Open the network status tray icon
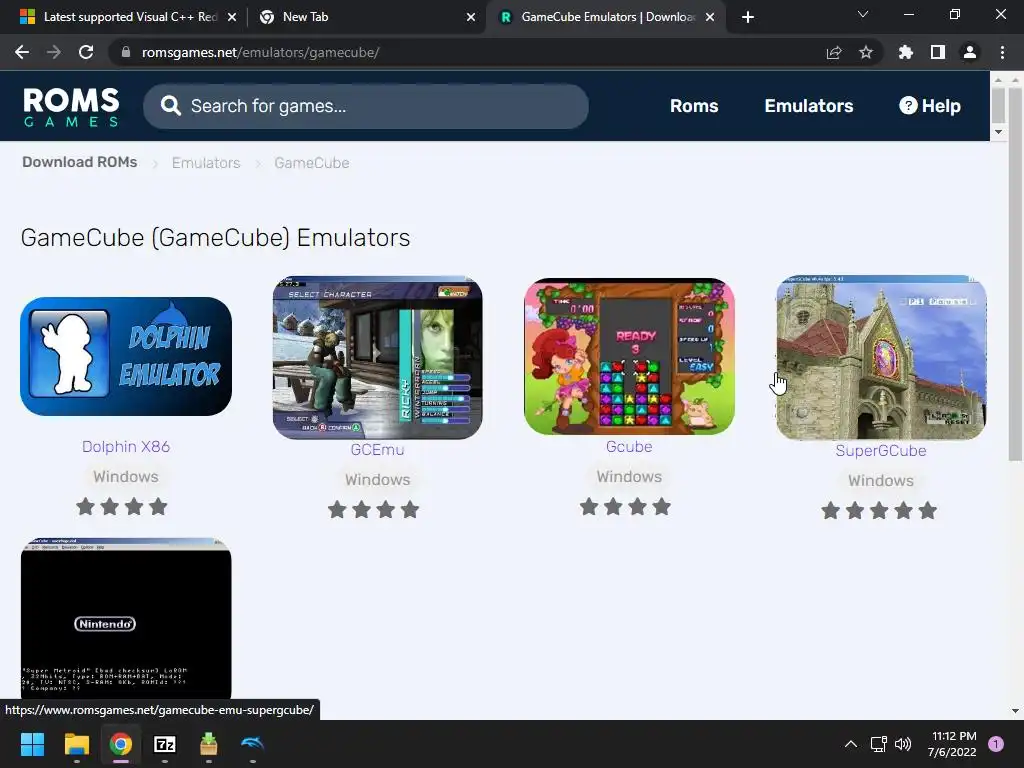Screen dimensions: 1024x768 tap(878, 744)
